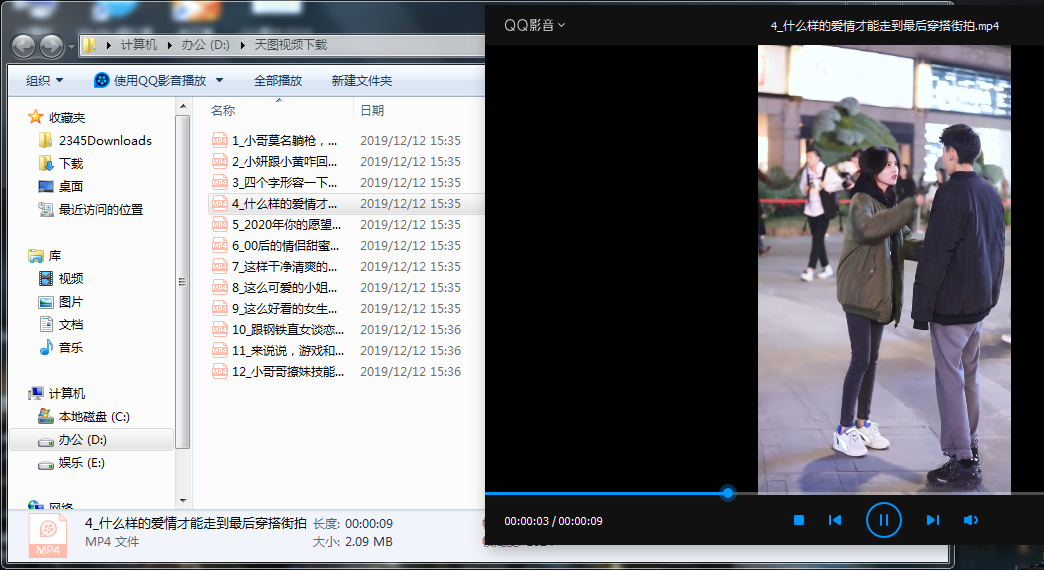The image size is (1044, 570).
Task: Click the 新建文件夹 button
Action: point(362,81)
